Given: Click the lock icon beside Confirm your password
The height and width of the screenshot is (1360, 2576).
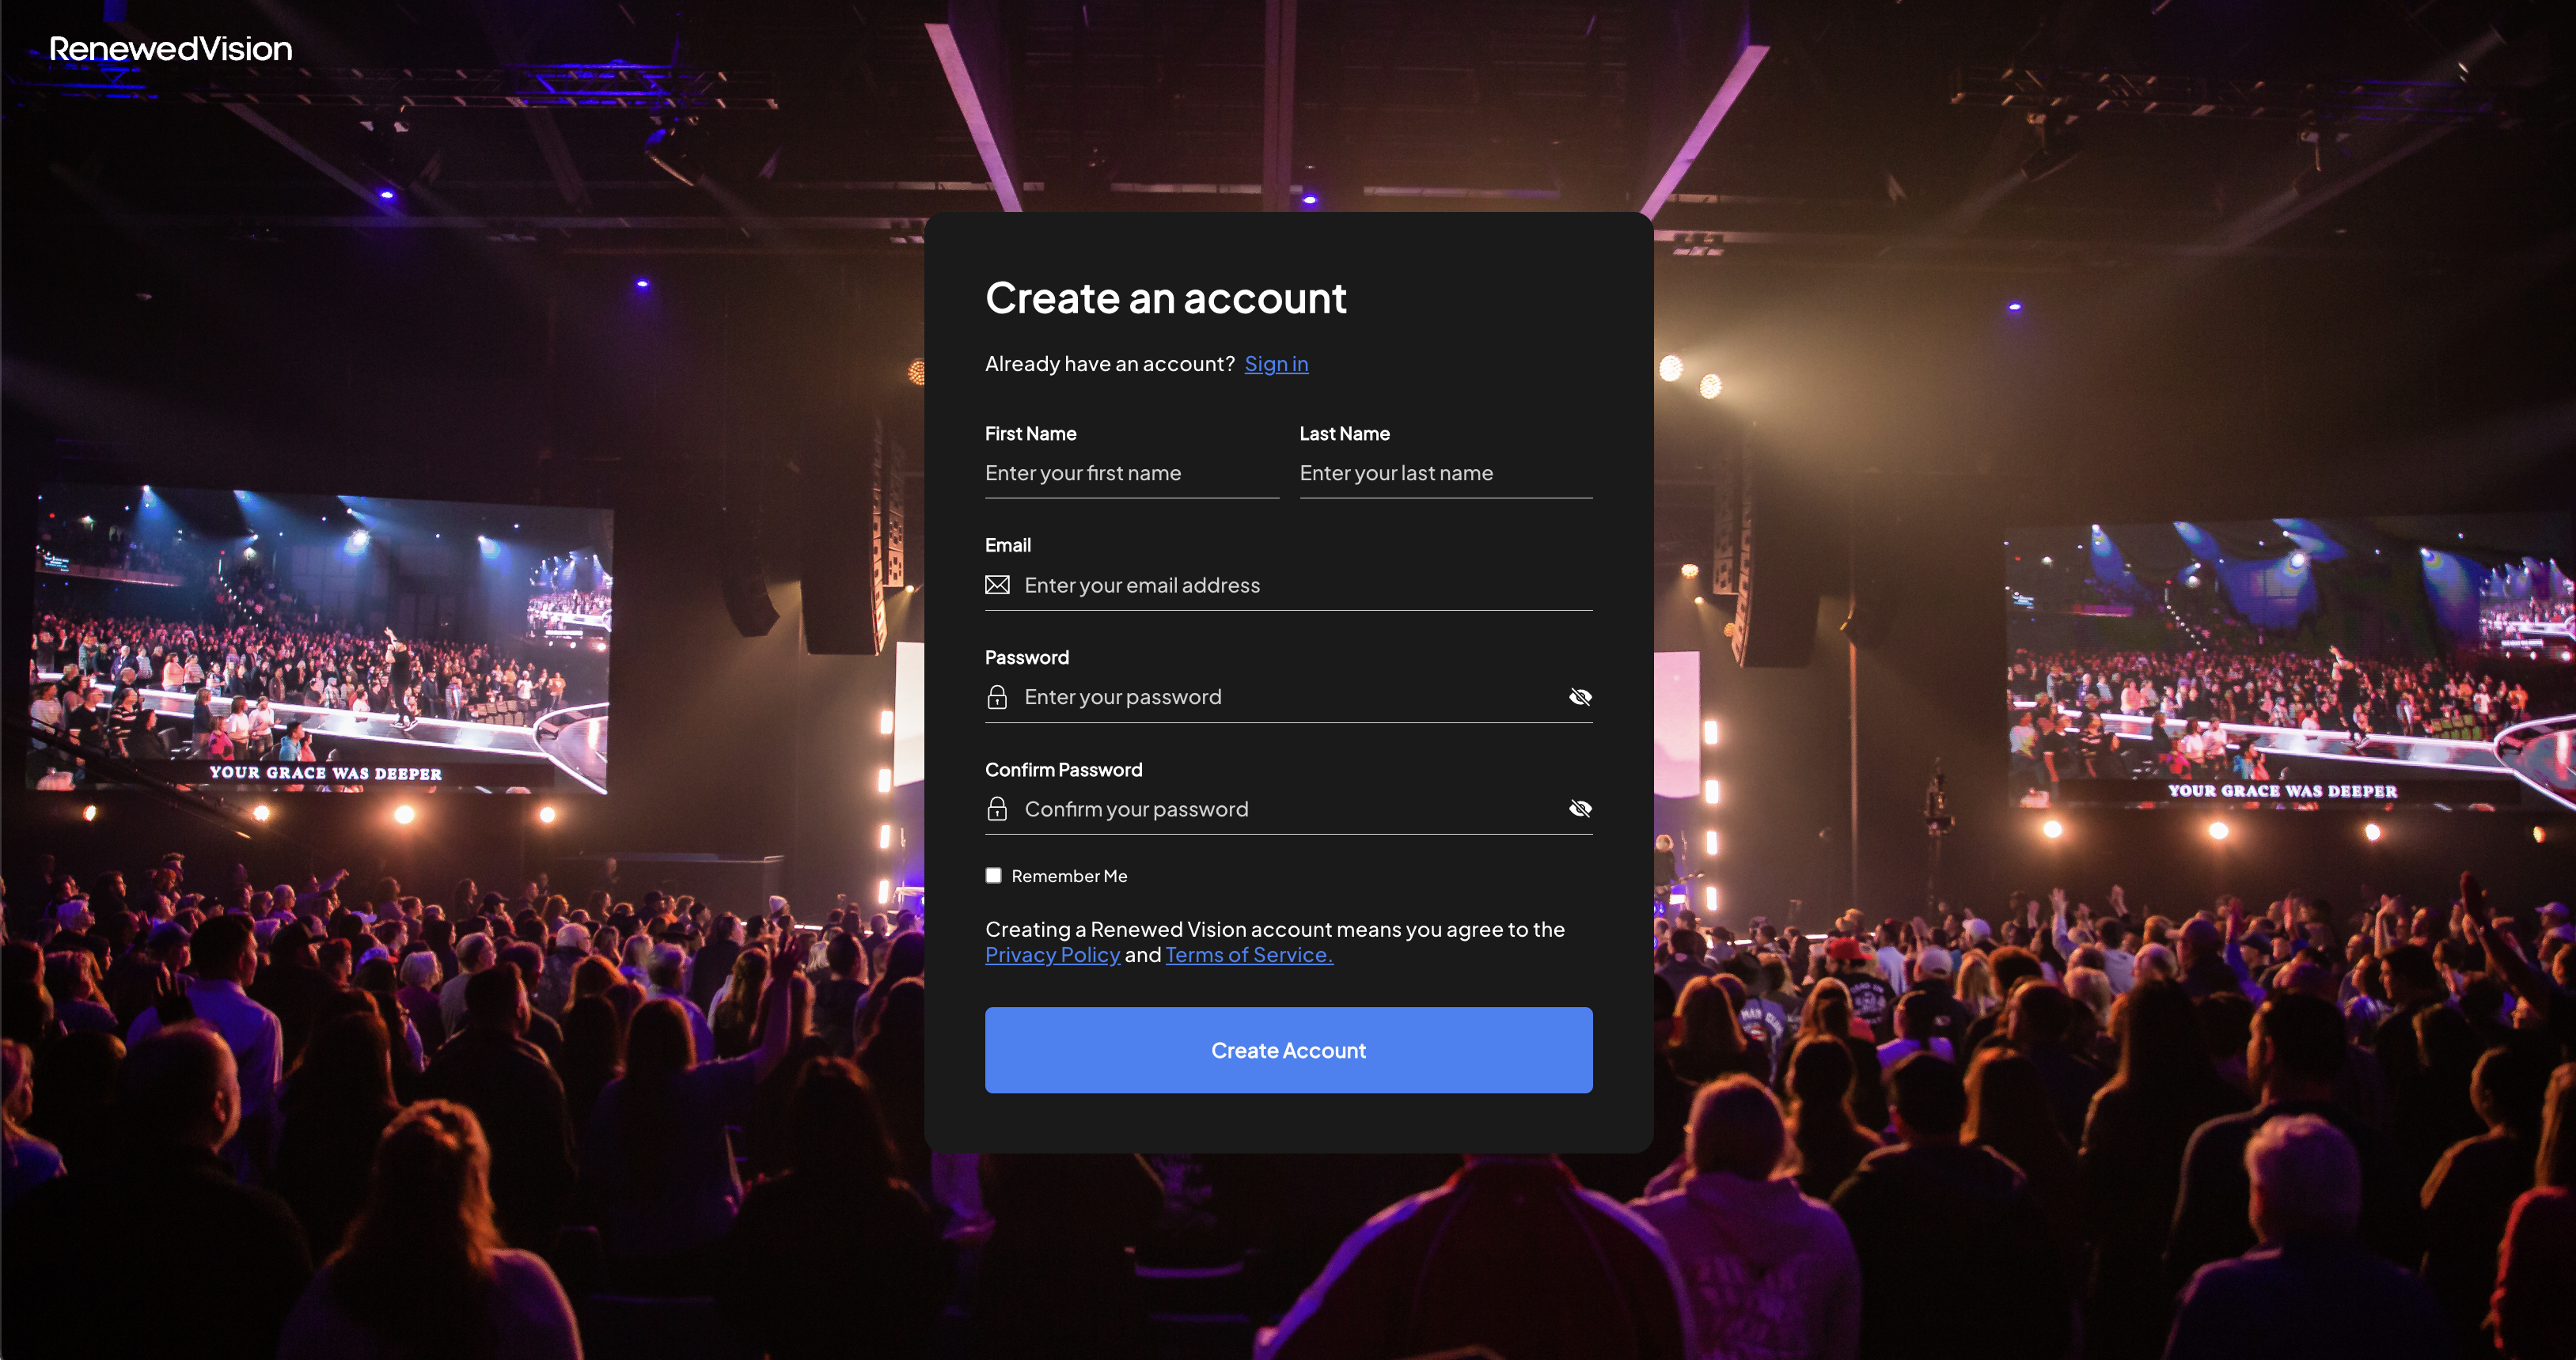Looking at the screenshot, I should 997,809.
